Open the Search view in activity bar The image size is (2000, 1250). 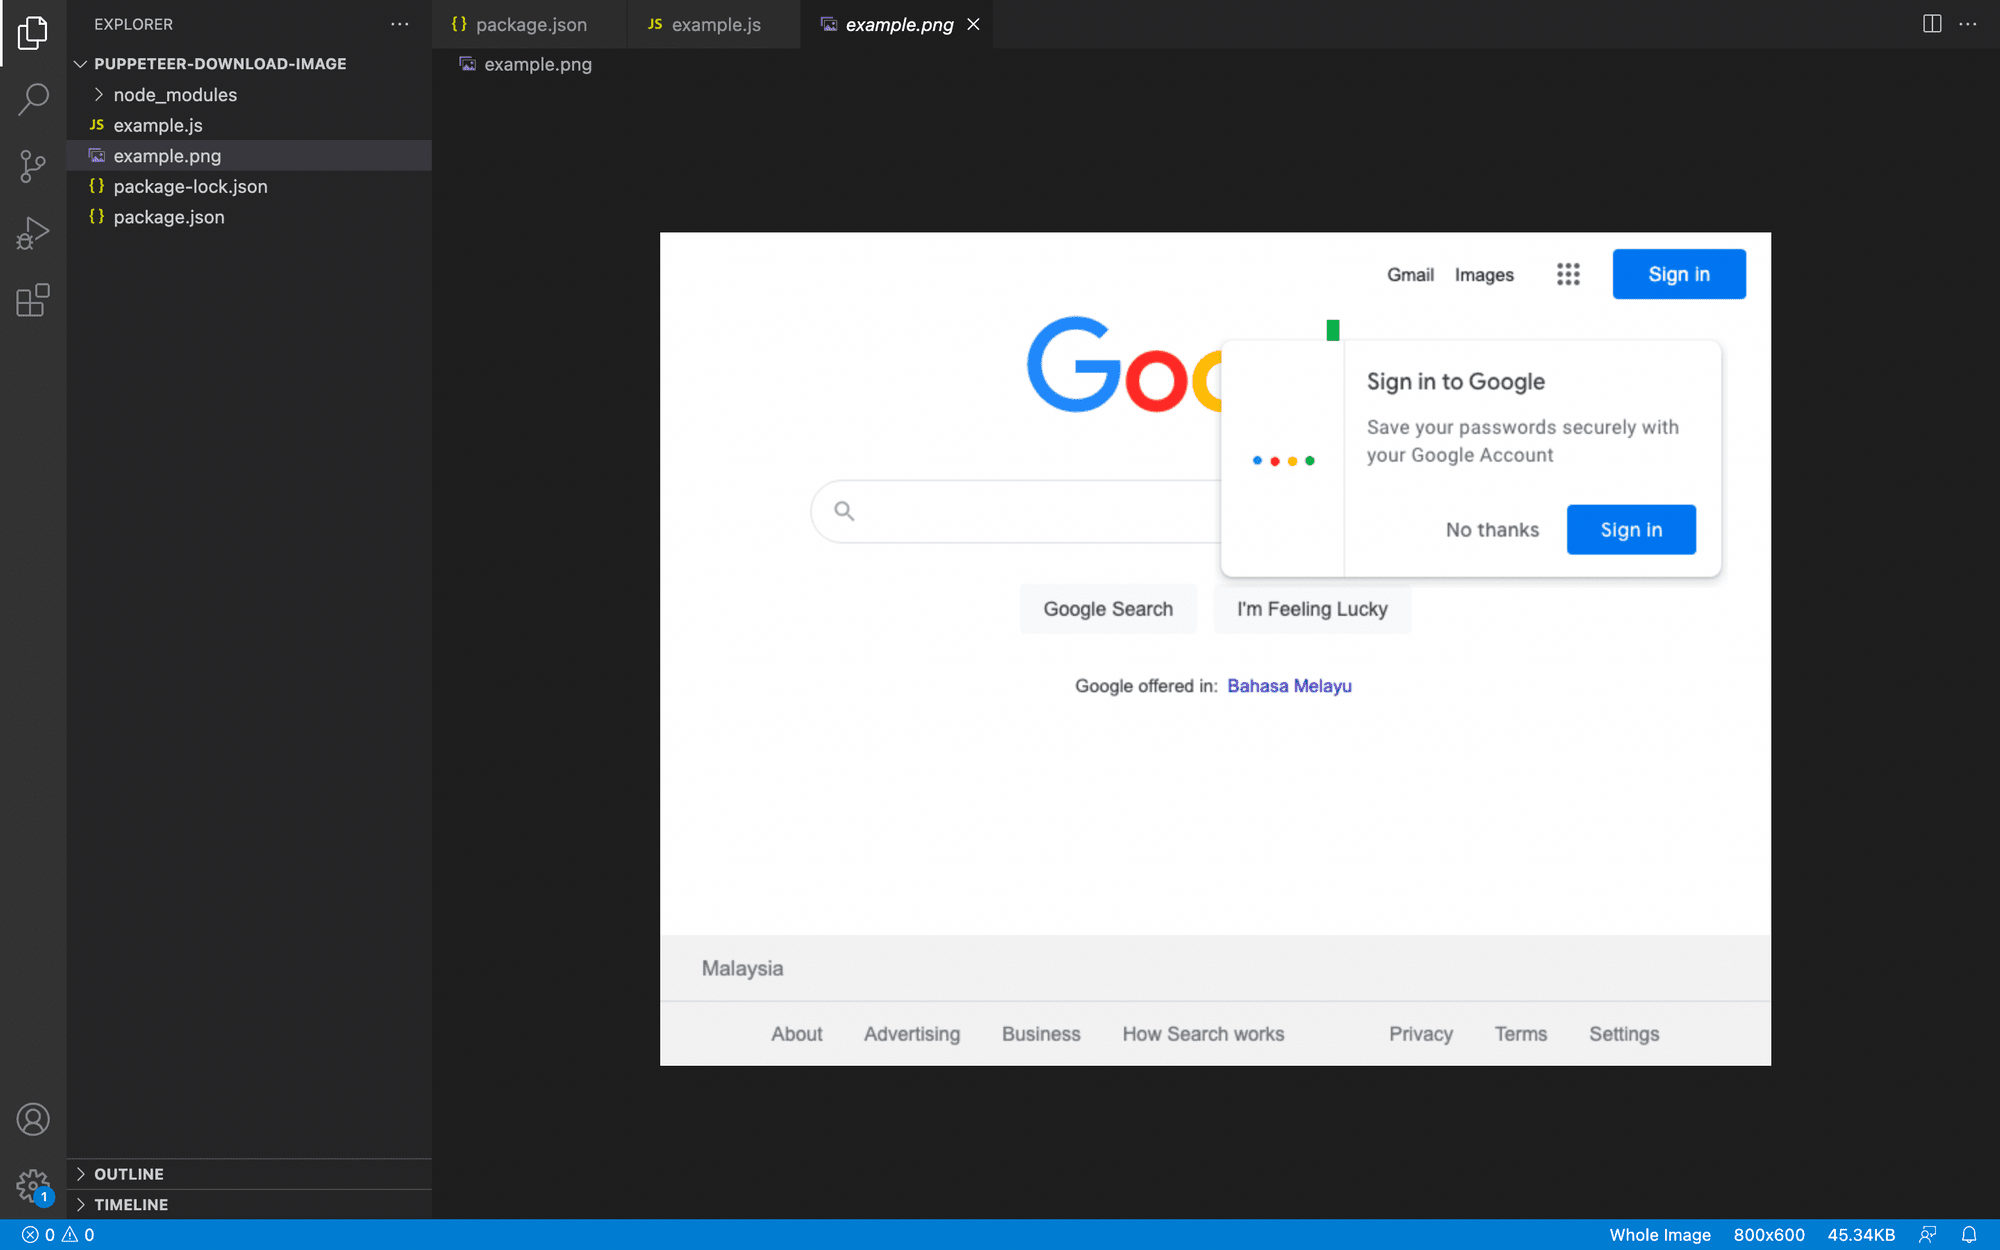(x=33, y=99)
